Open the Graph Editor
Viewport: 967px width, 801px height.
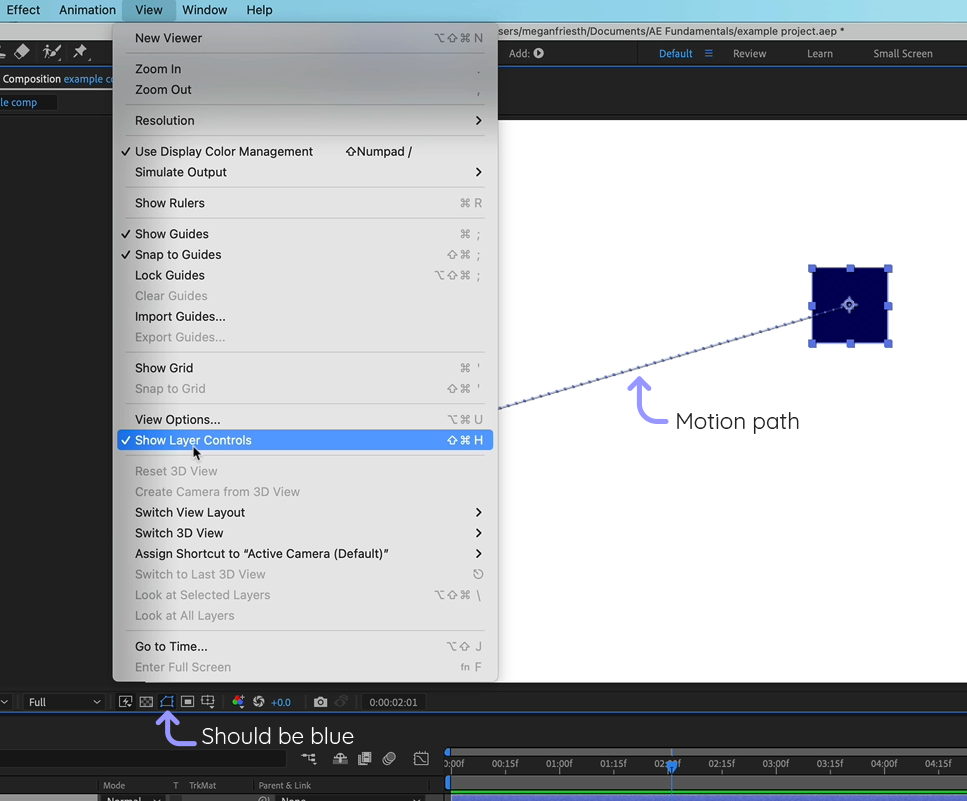421,759
